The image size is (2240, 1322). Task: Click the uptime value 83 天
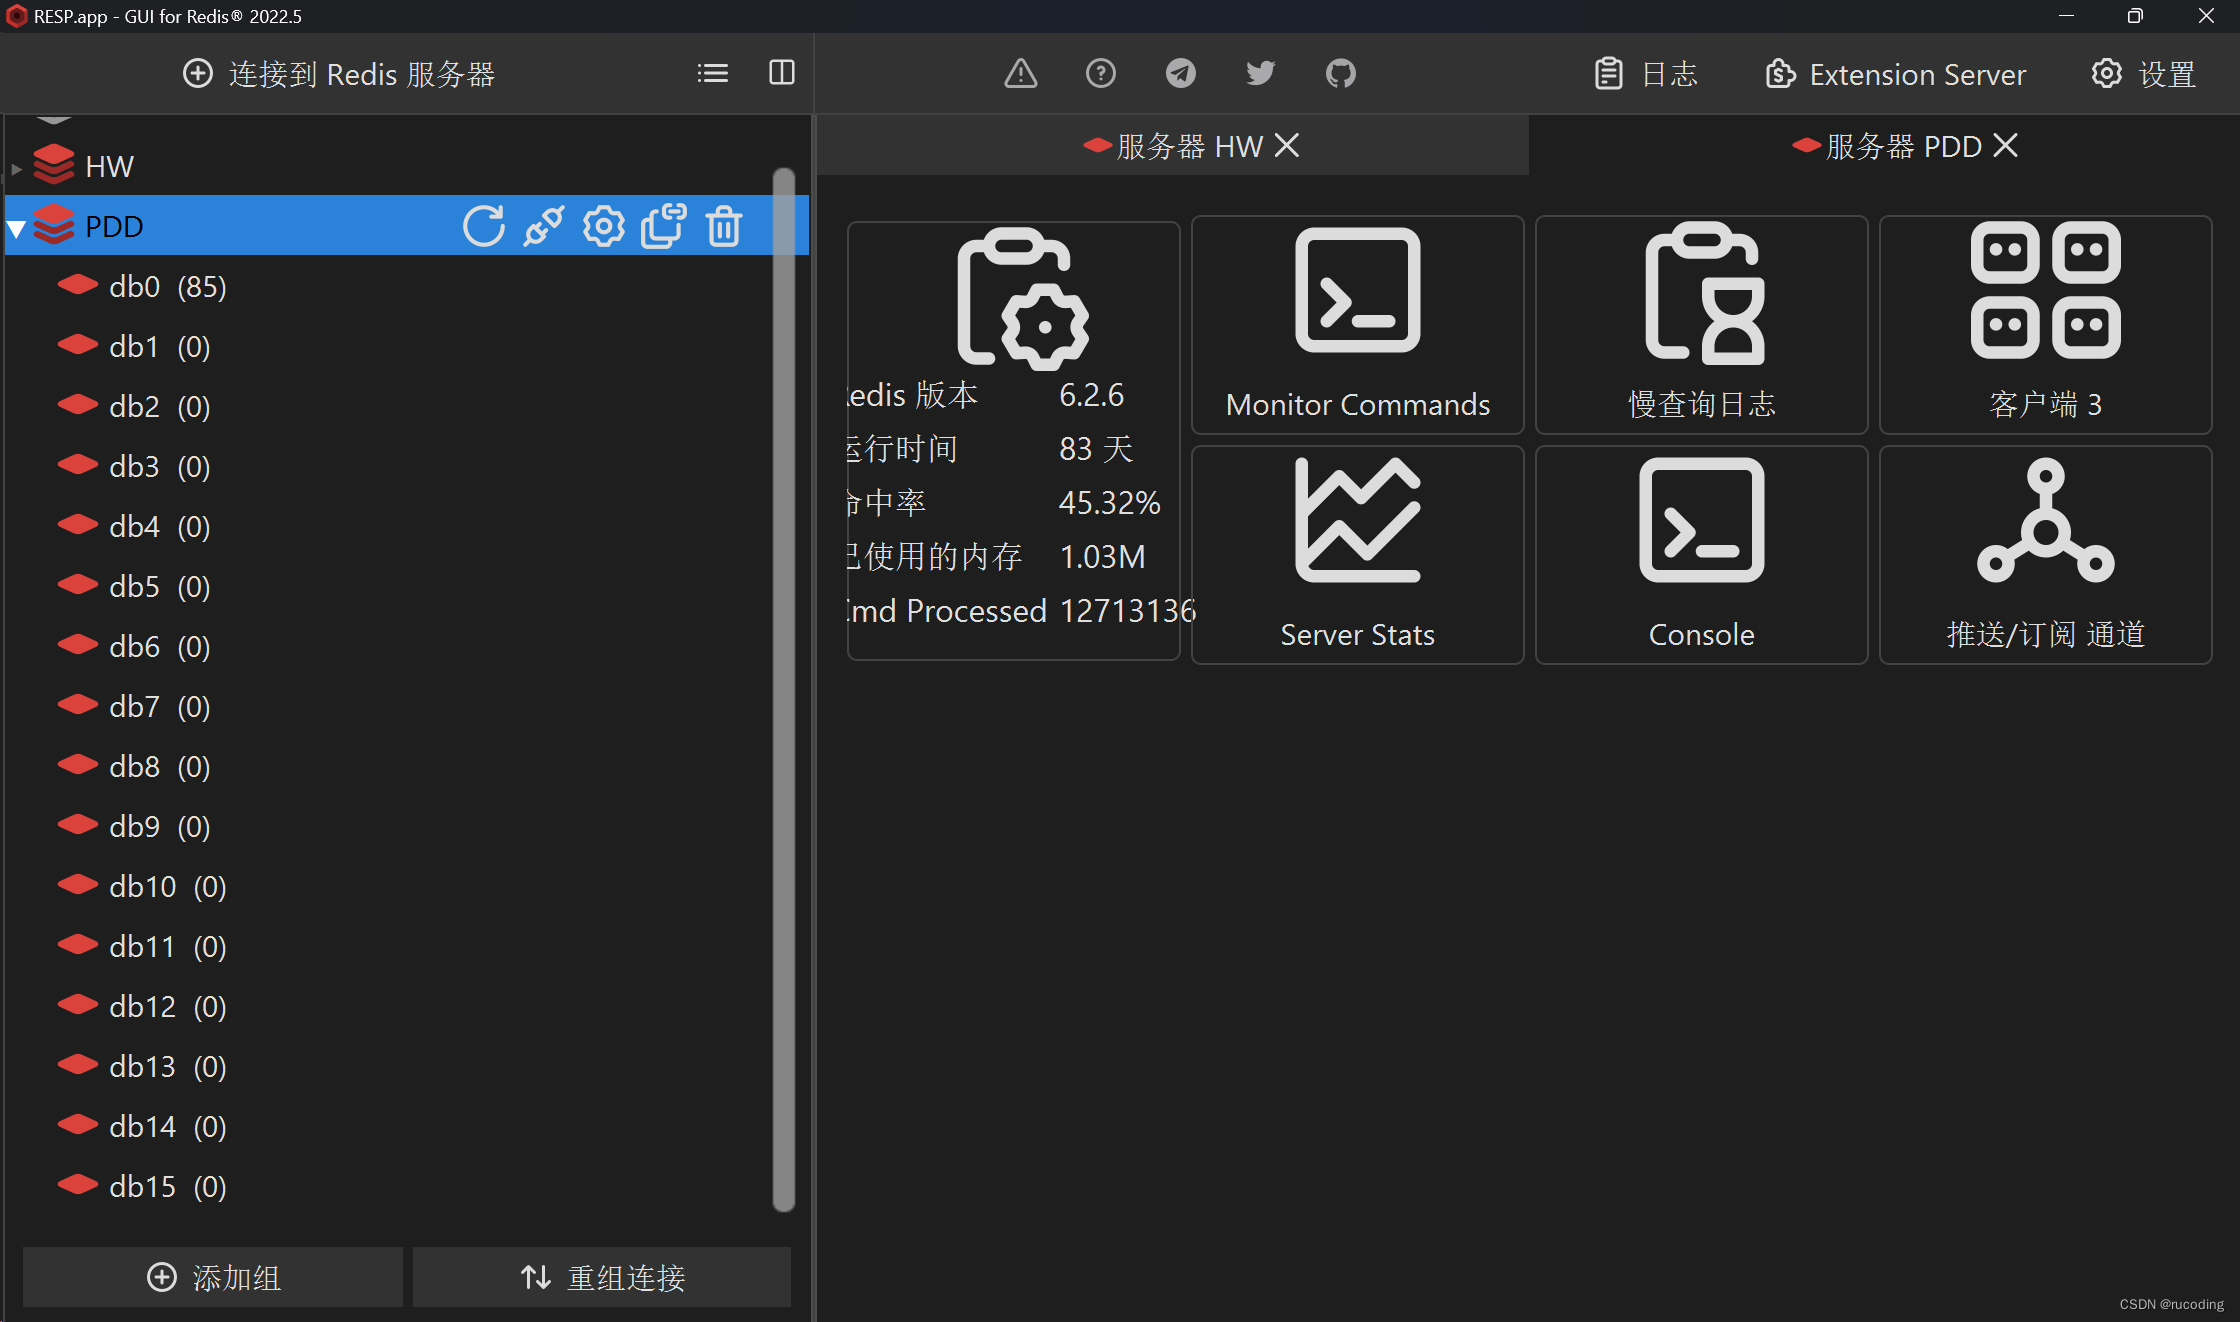pos(1096,449)
